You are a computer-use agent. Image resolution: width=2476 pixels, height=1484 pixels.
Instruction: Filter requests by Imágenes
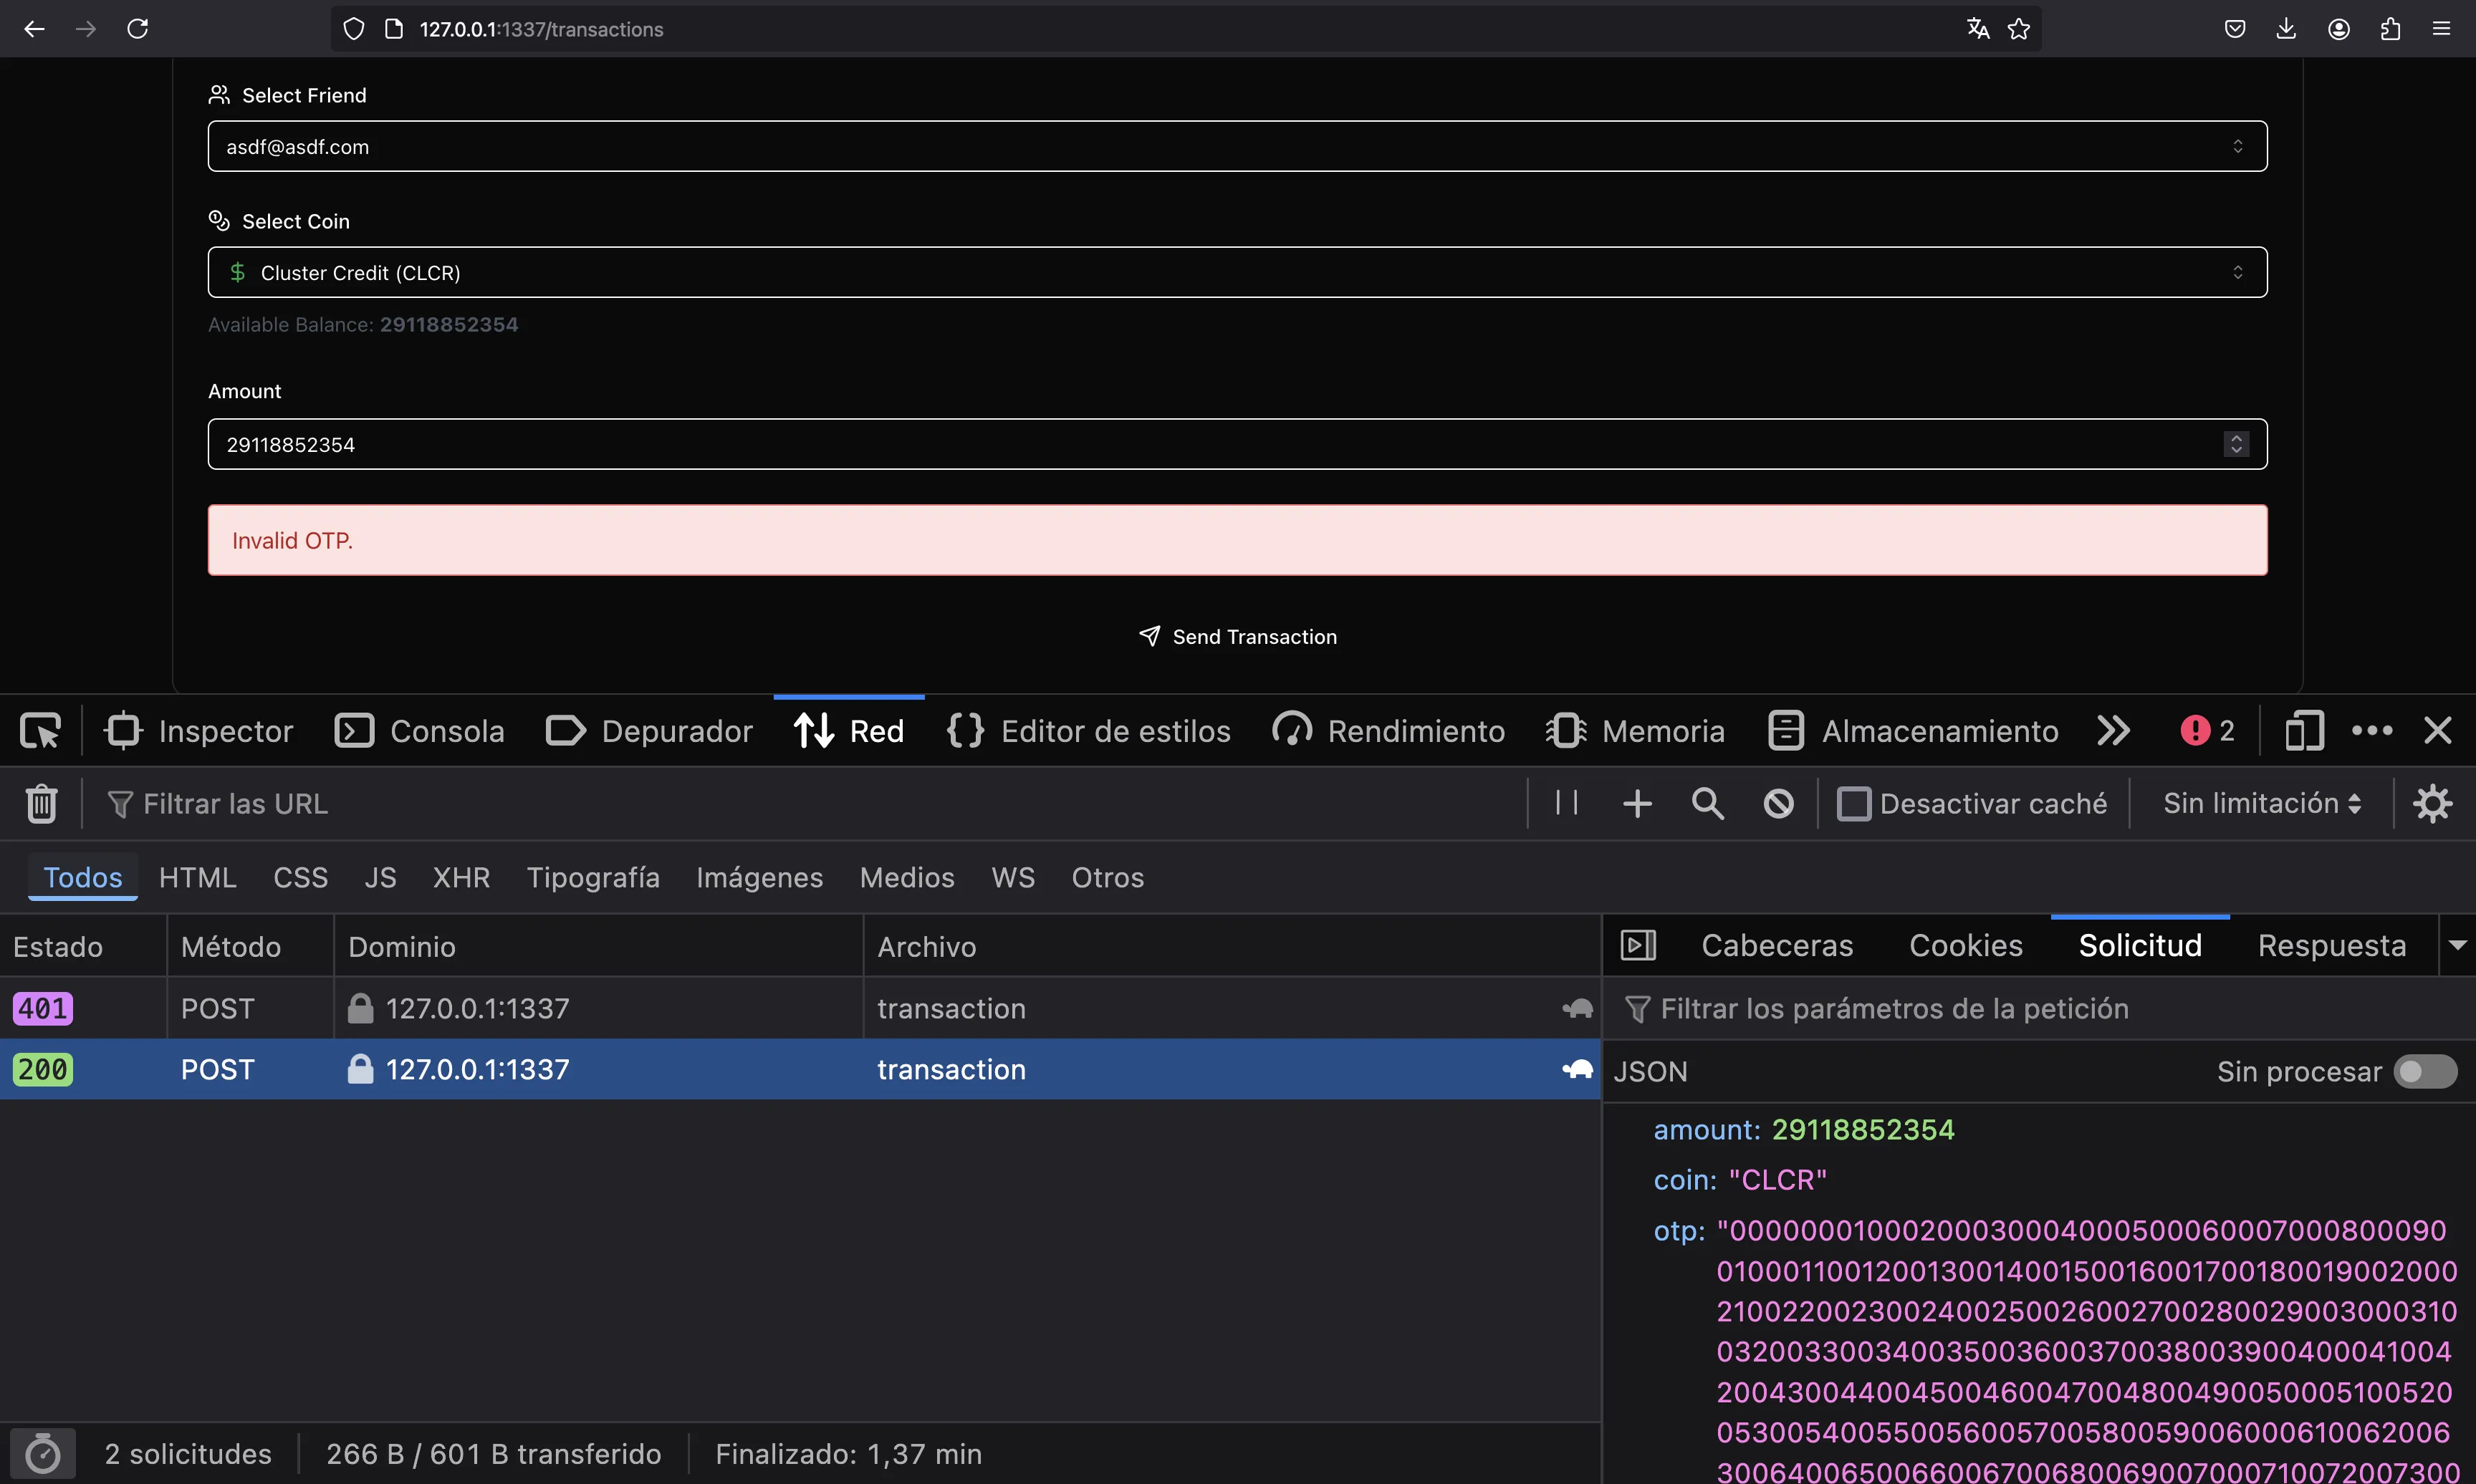point(759,877)
